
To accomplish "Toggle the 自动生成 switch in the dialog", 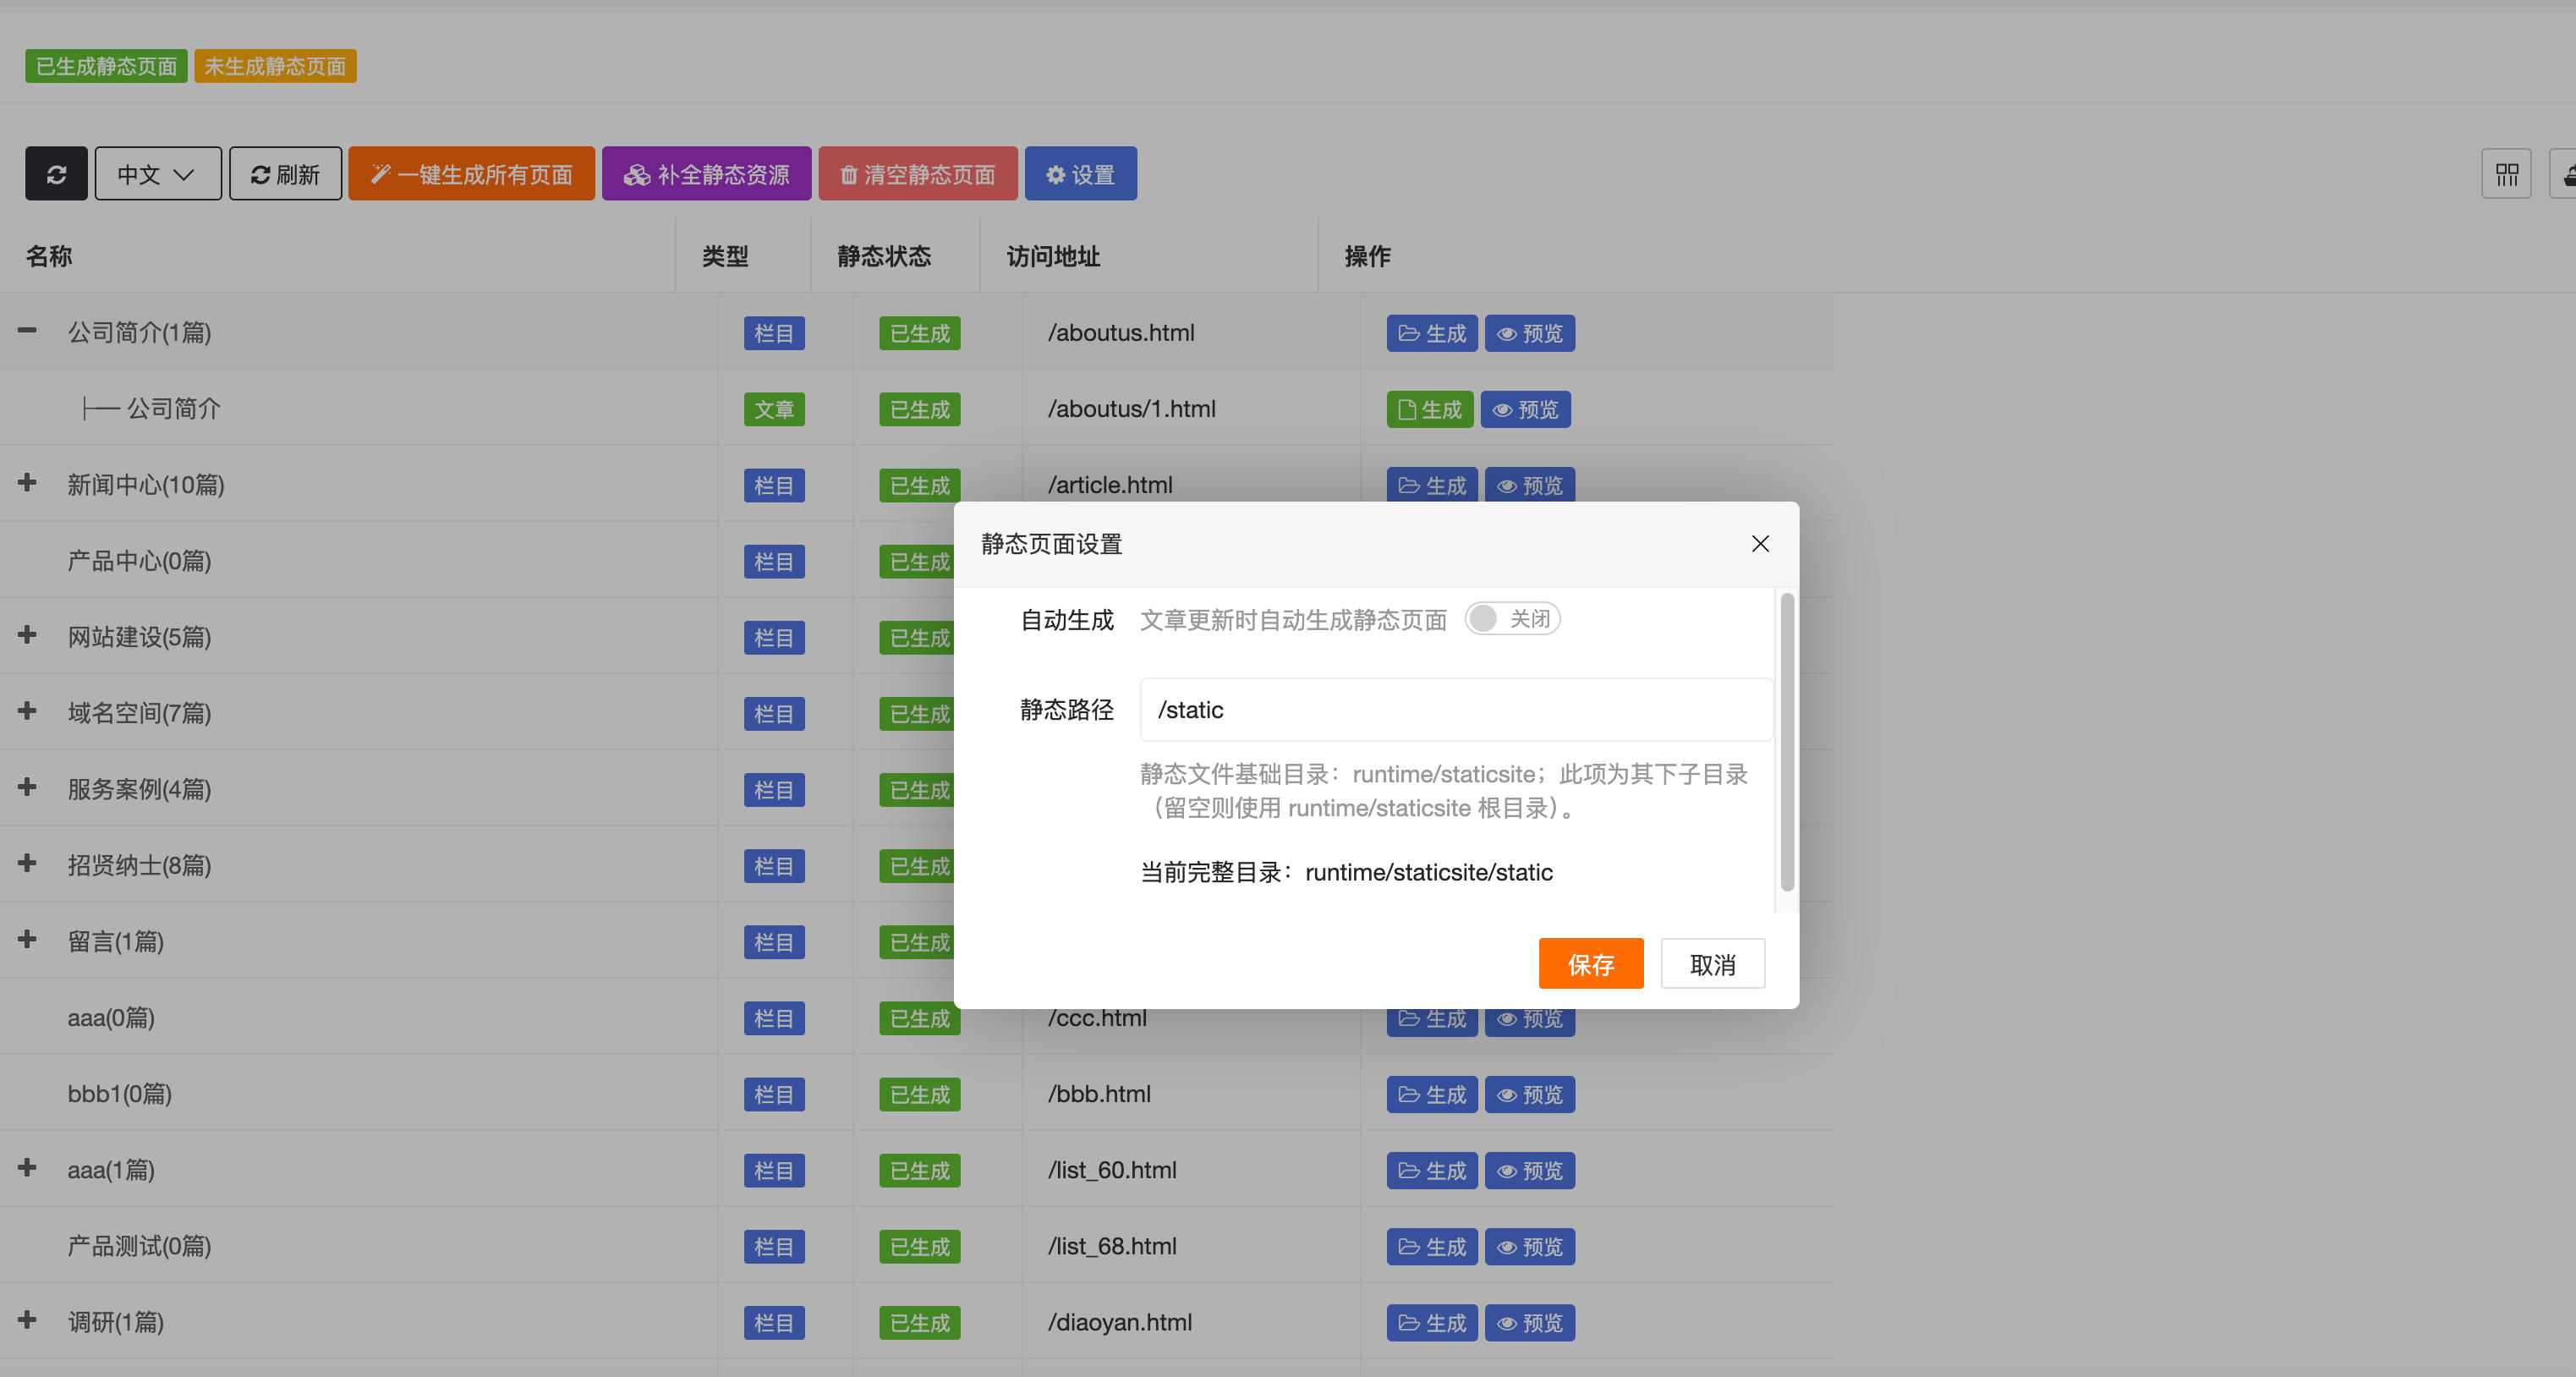I will click(x=1512, y=618).
